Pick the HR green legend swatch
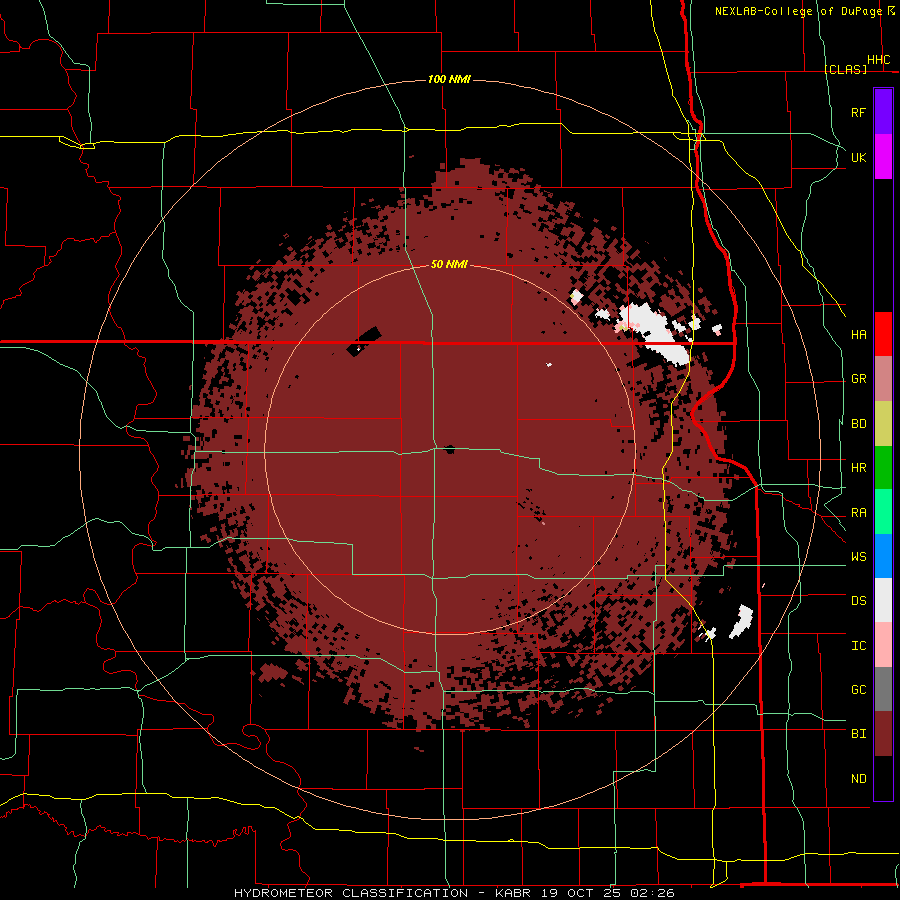 click(883, 468)
